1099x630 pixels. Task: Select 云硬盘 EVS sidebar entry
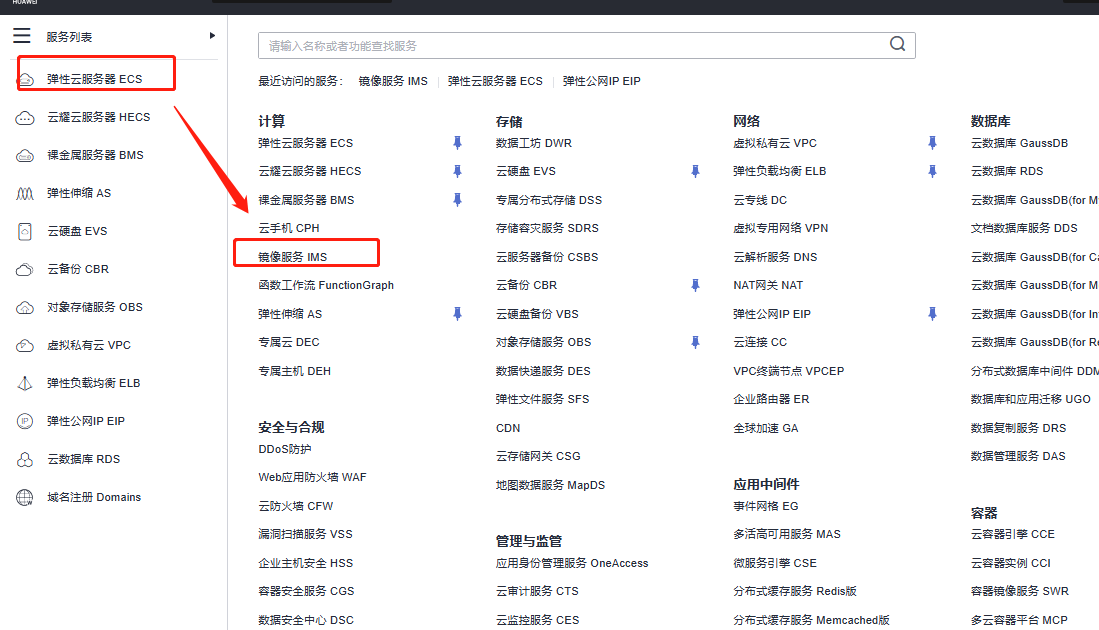(x=77, y=231)
